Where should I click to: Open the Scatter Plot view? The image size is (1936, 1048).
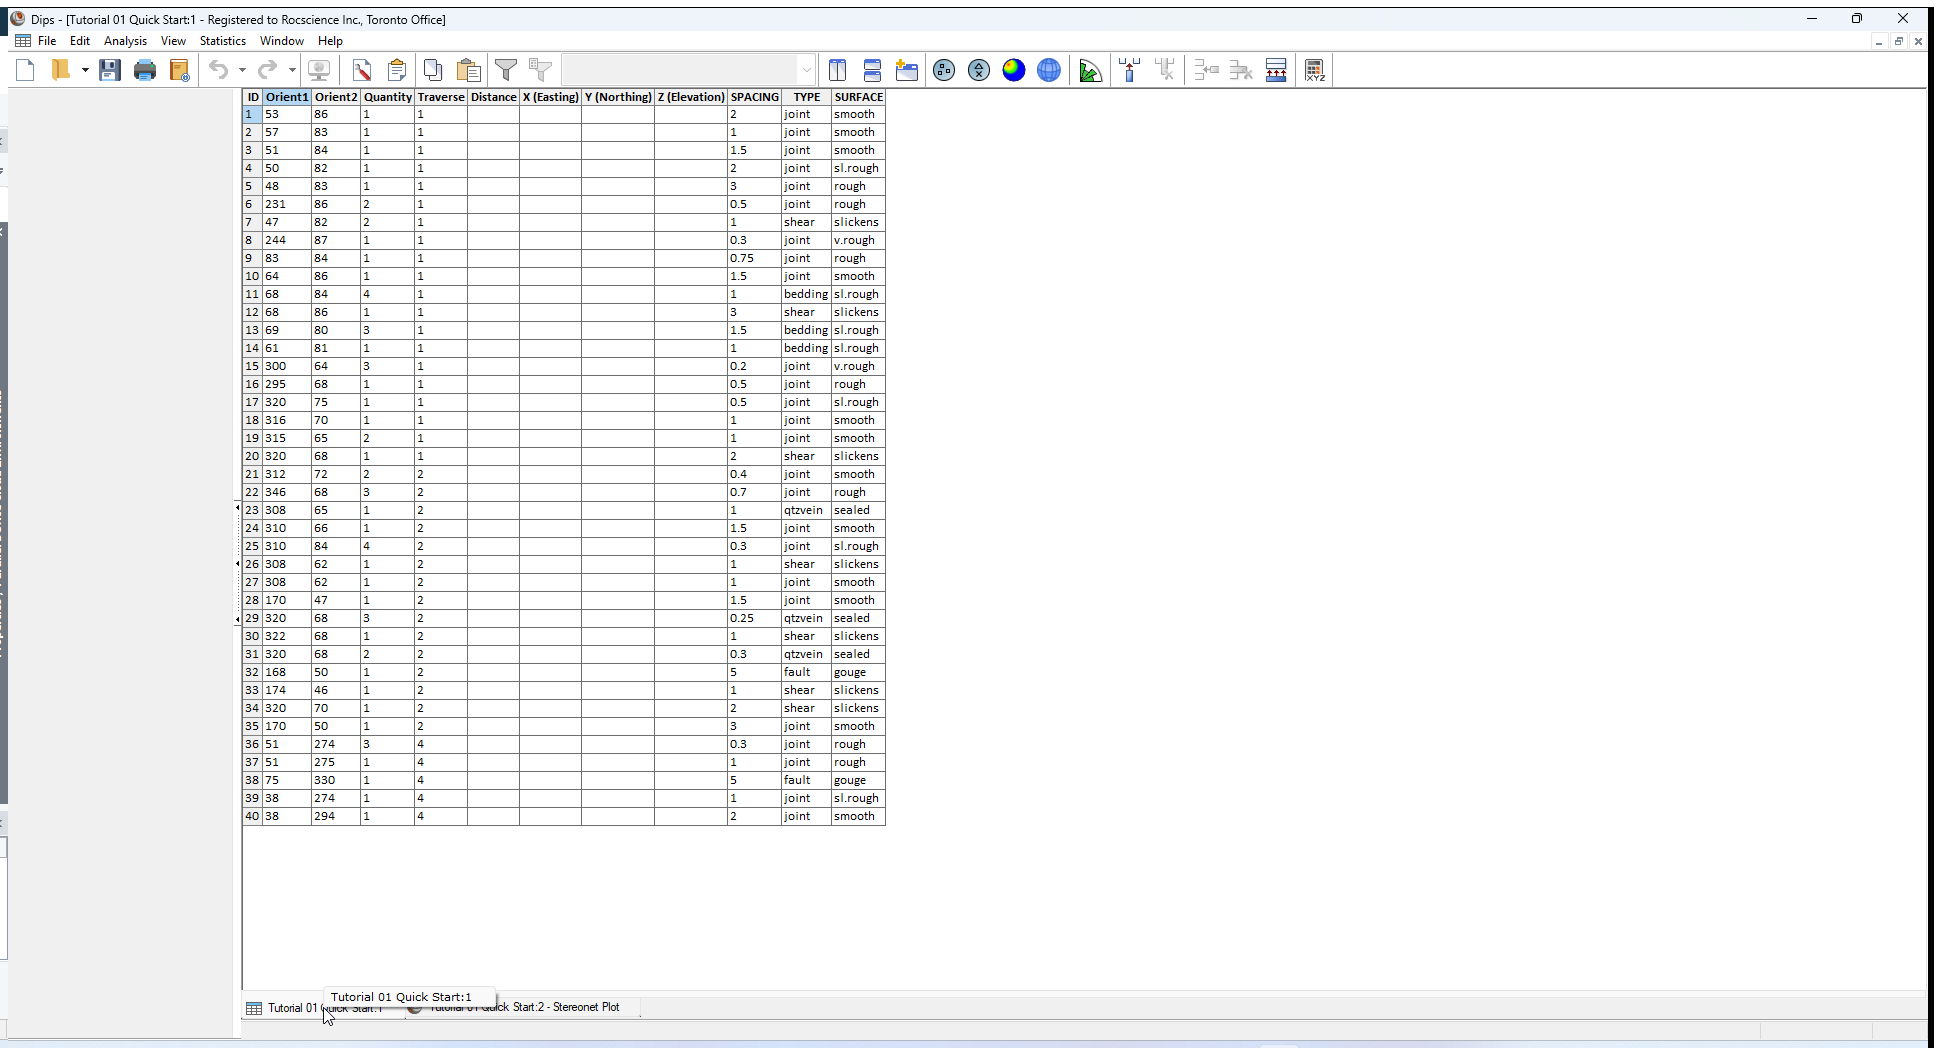[x=978, y=69]
